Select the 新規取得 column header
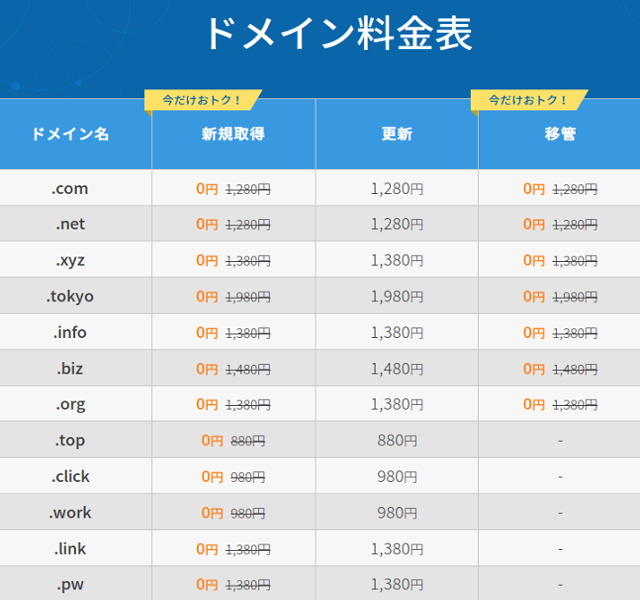 (233, 134)
